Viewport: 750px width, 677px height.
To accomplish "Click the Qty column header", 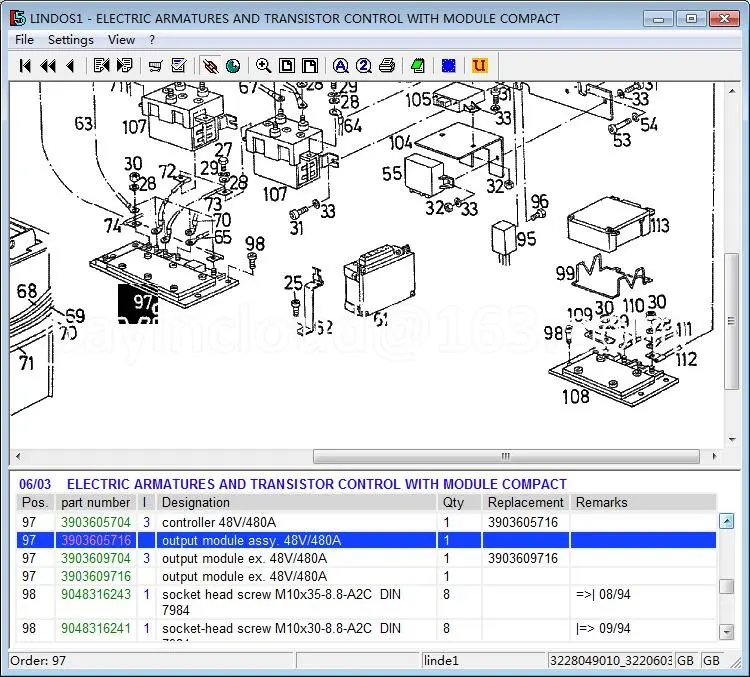I will pos(459,502).
